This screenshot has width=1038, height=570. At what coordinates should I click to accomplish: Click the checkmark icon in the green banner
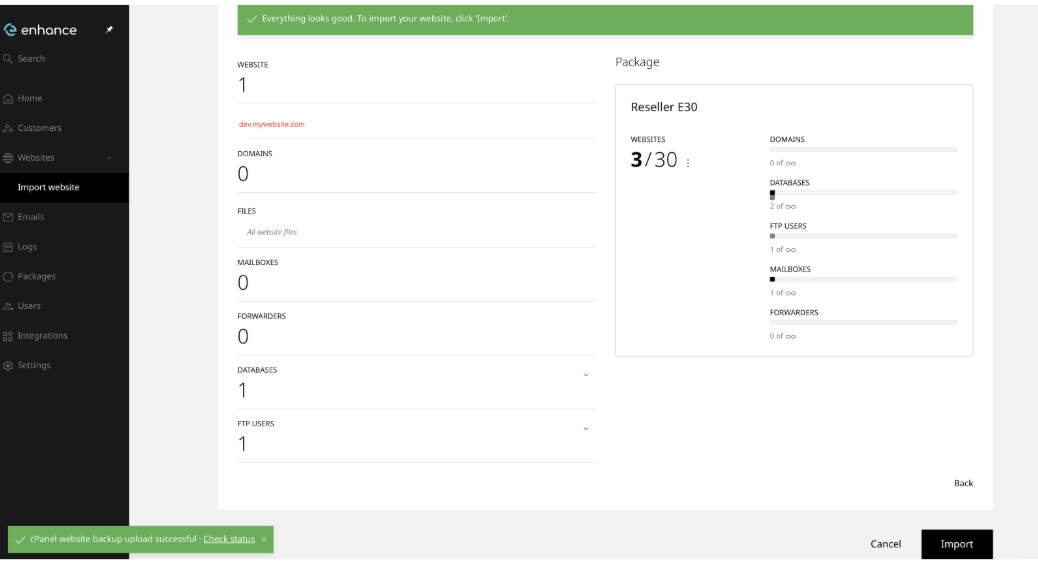(x=252, y=19)
